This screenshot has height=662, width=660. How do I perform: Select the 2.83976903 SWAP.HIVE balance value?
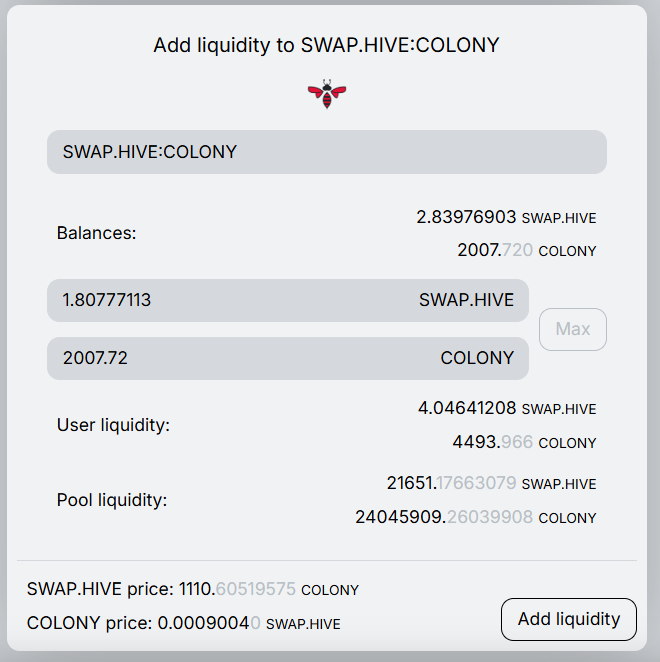coord(506,217)
